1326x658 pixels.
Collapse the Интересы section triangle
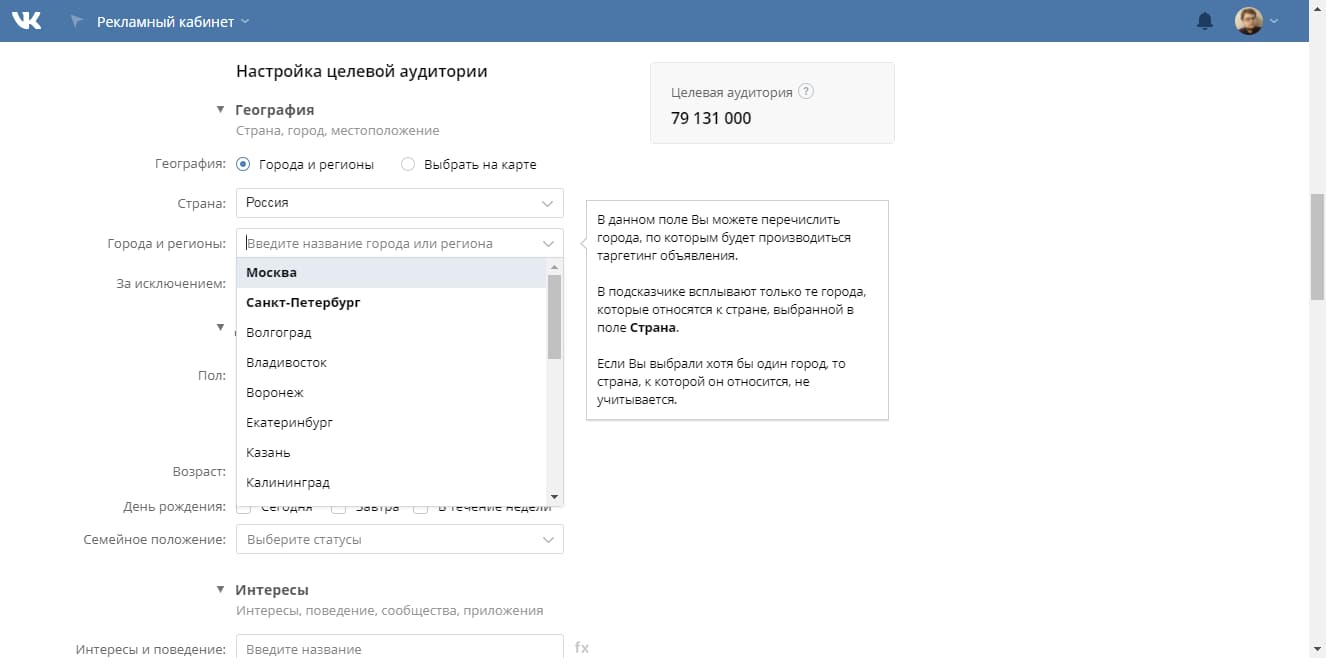pyautogui.click(x=220, y=590)
